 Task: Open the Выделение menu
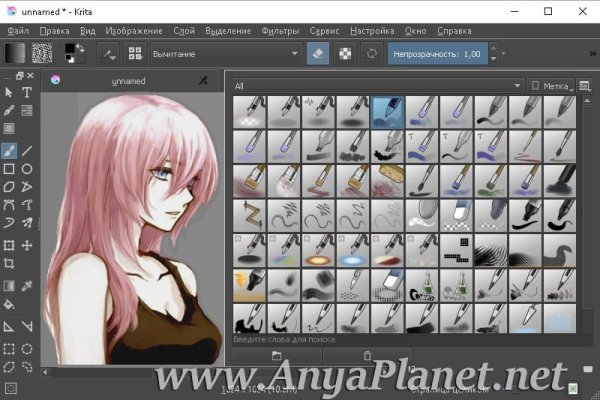click(228, 31)
